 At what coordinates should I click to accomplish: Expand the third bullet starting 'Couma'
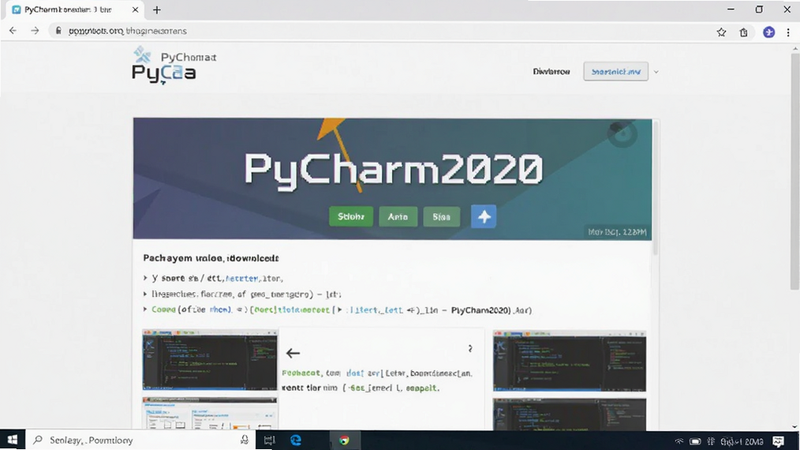145,309
